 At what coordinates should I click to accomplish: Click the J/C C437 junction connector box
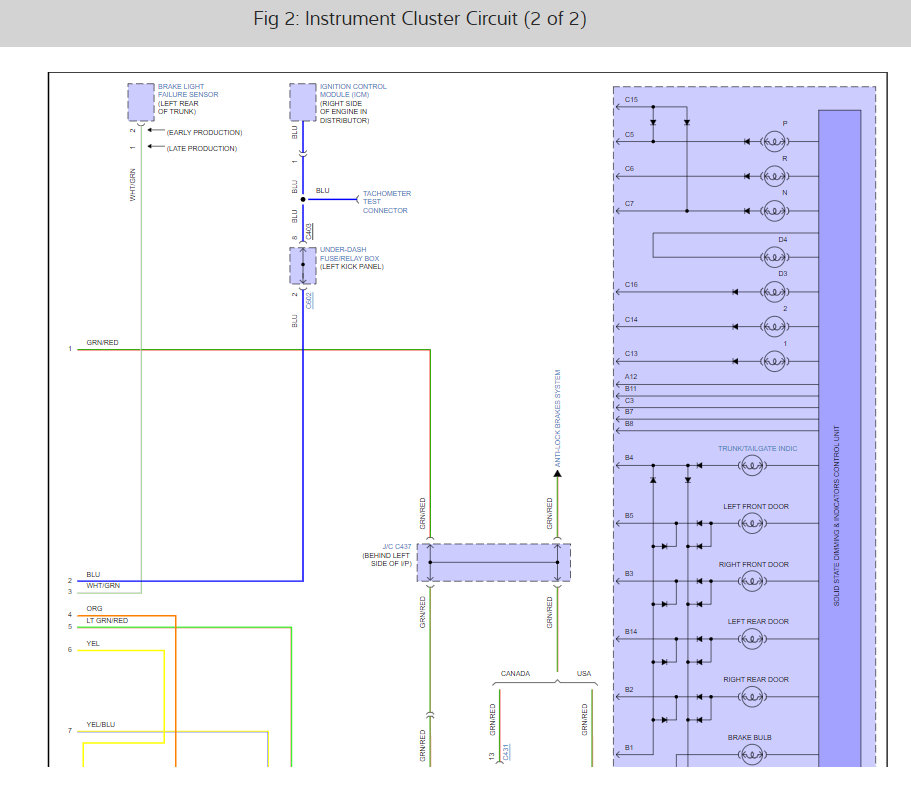494,562
